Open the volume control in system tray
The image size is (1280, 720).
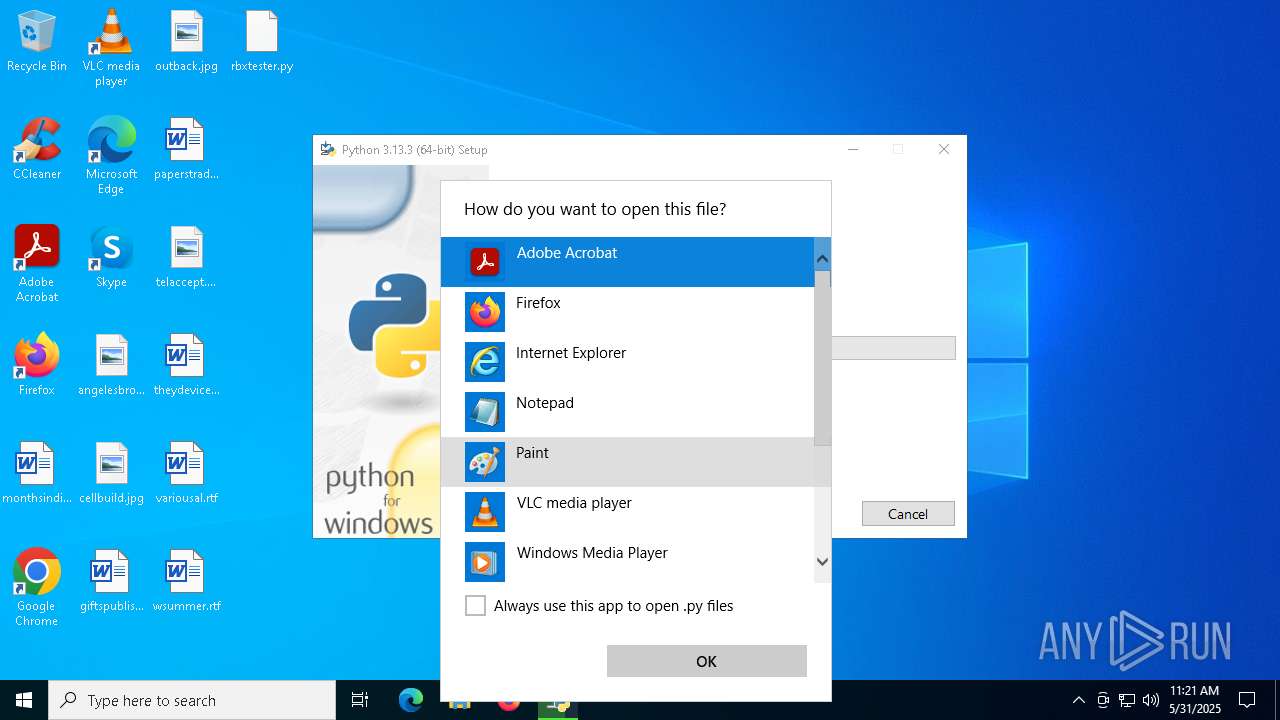coord(1151,700)
